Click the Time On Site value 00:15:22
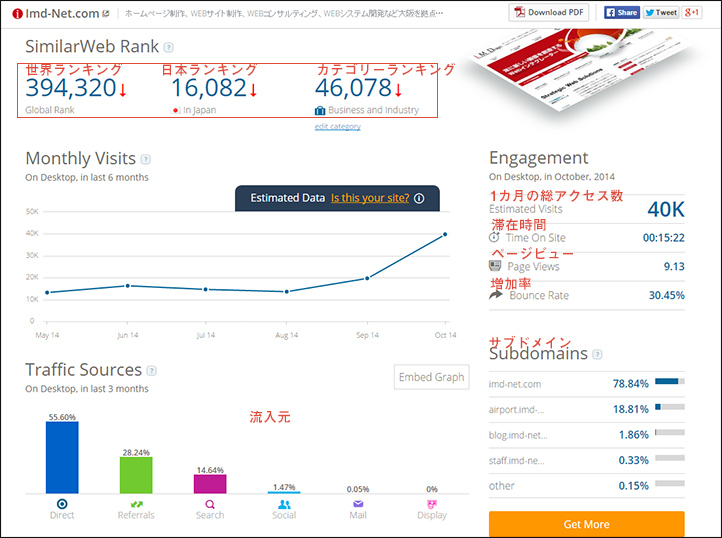Viewport: 722px width, 538px height. pyautogui.click(x=664, y=238)
